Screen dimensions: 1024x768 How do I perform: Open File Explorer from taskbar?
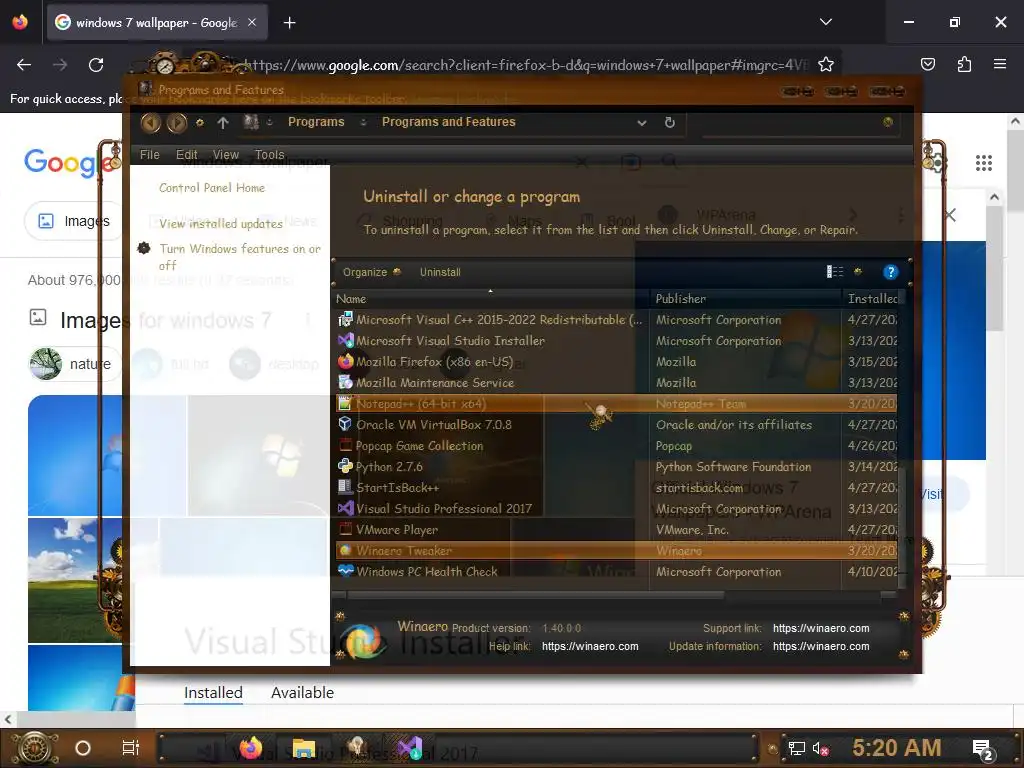304,748
